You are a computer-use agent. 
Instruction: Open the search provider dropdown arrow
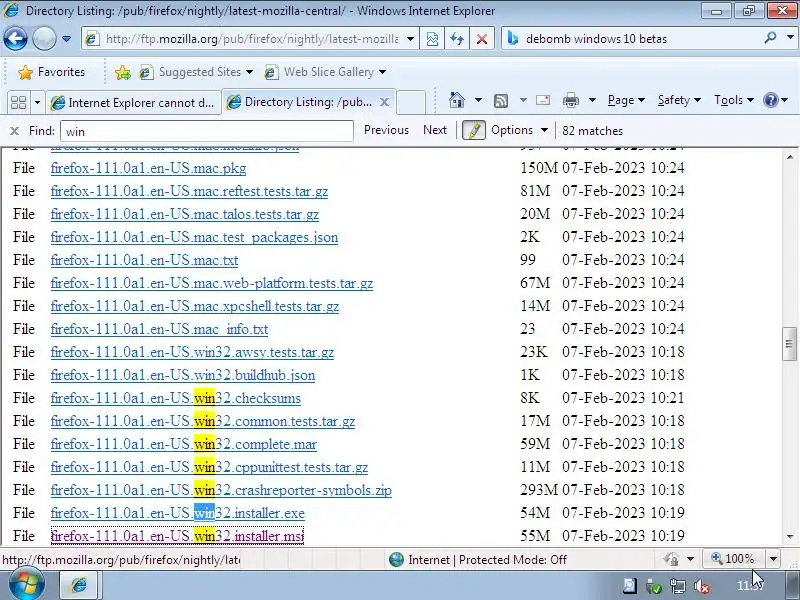click(x=790, y=38)
